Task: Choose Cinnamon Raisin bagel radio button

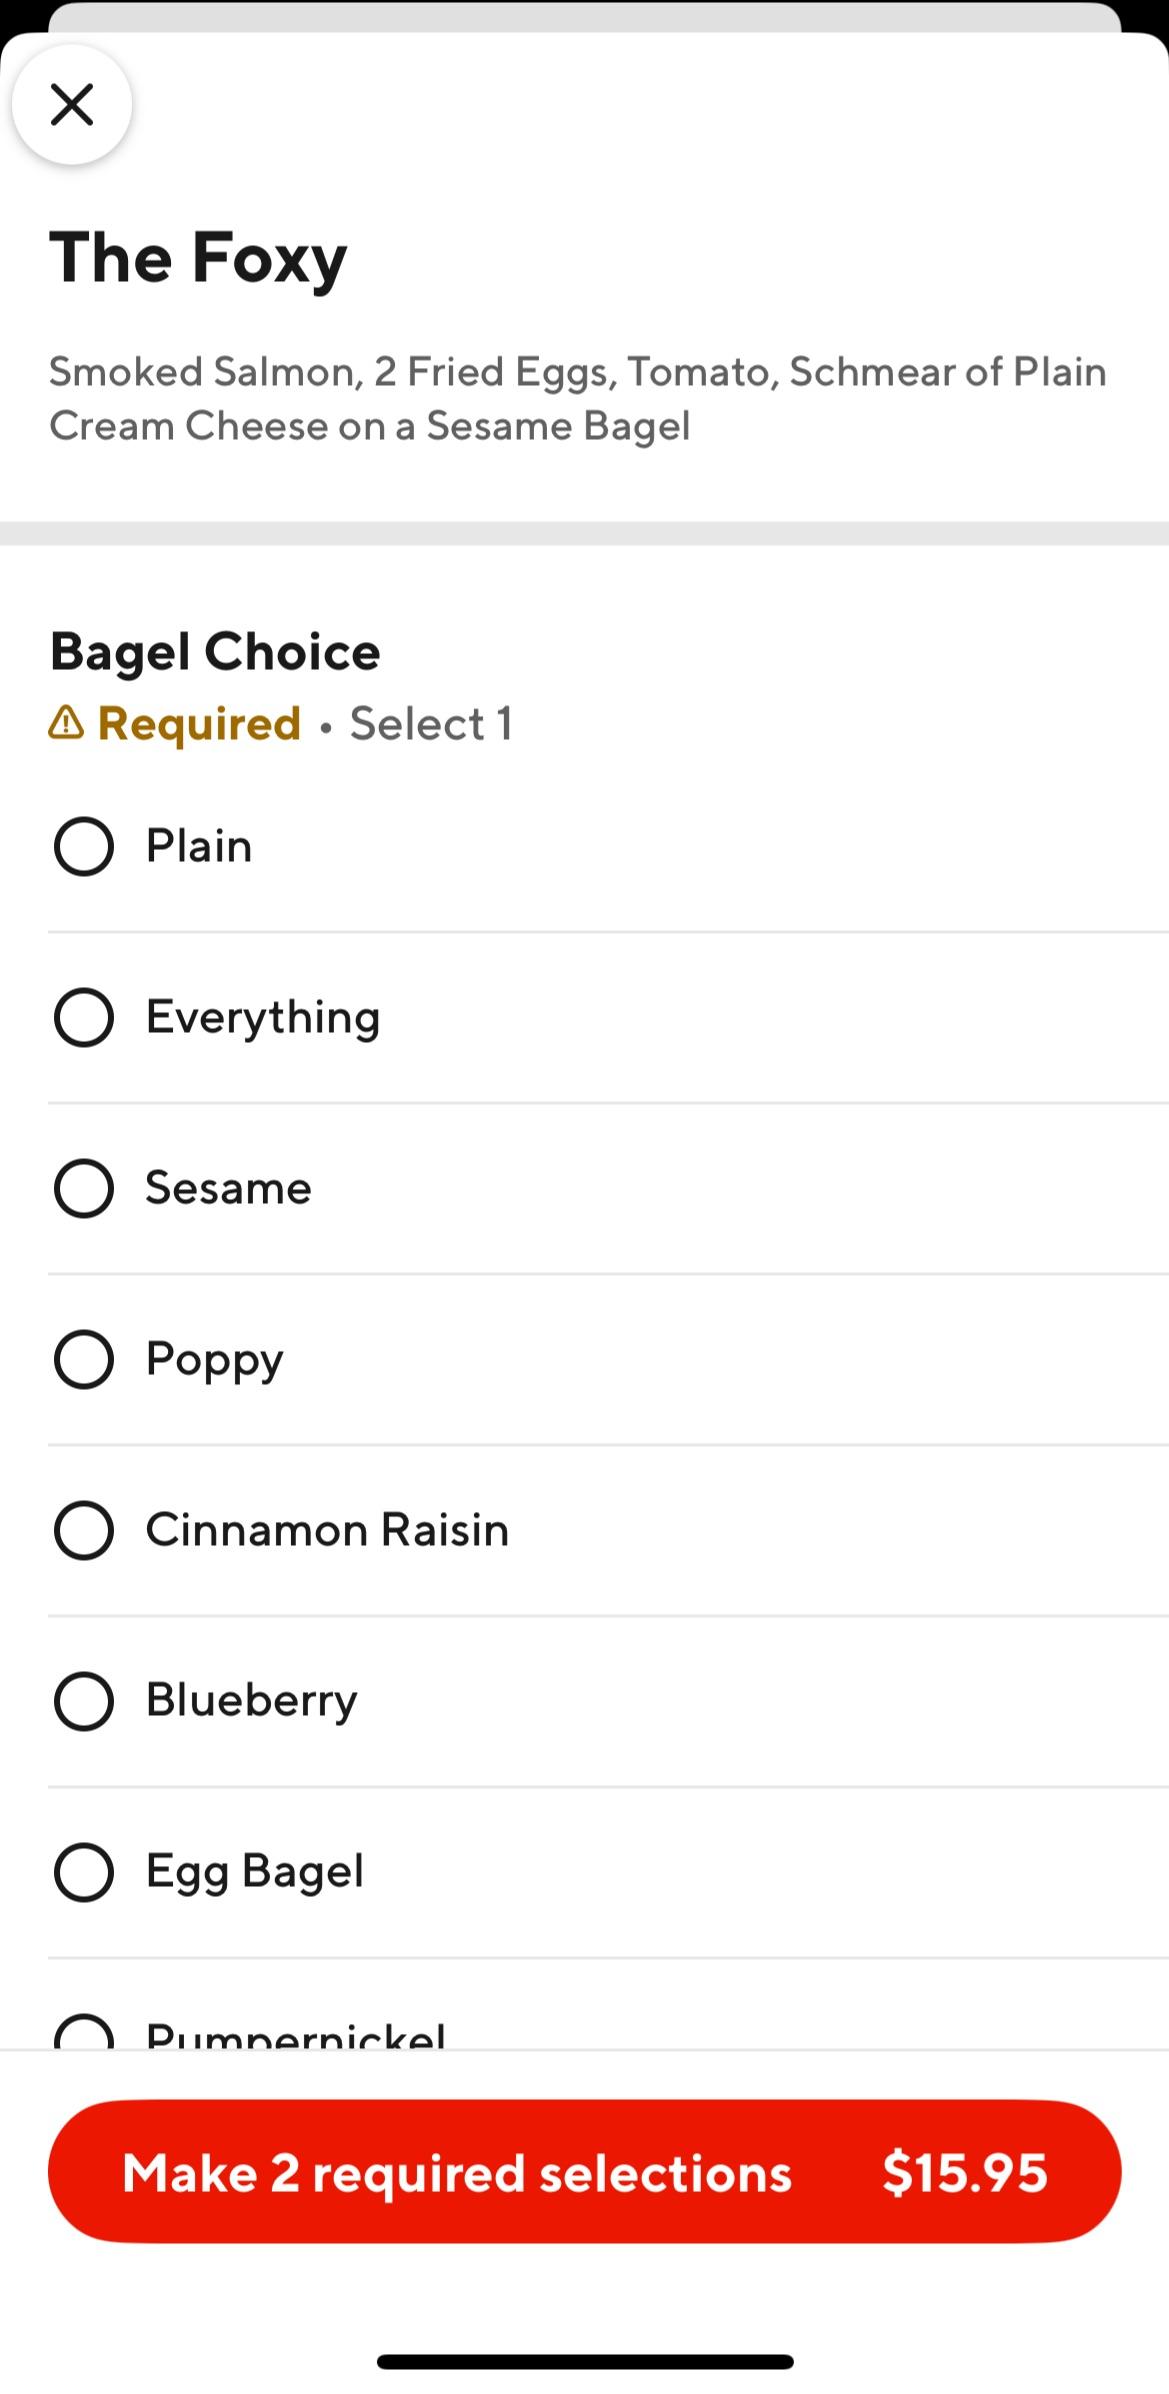Action: (x=84, y=1530)
